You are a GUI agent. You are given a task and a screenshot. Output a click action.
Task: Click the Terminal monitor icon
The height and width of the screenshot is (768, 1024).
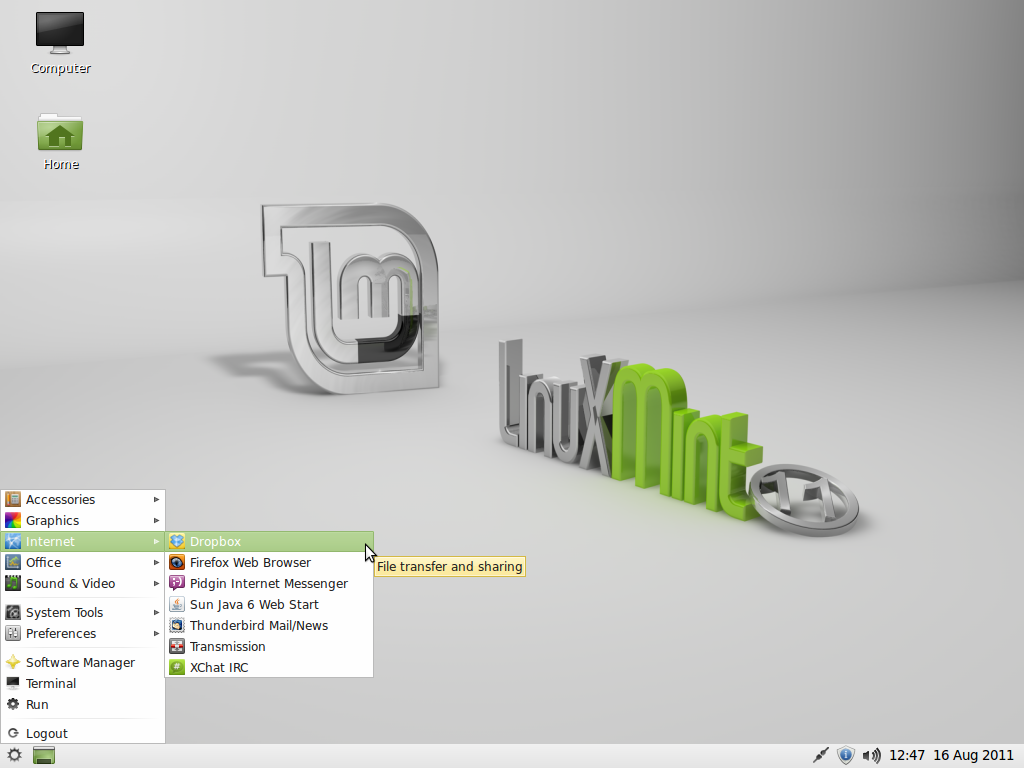click(x=13, y=683)
